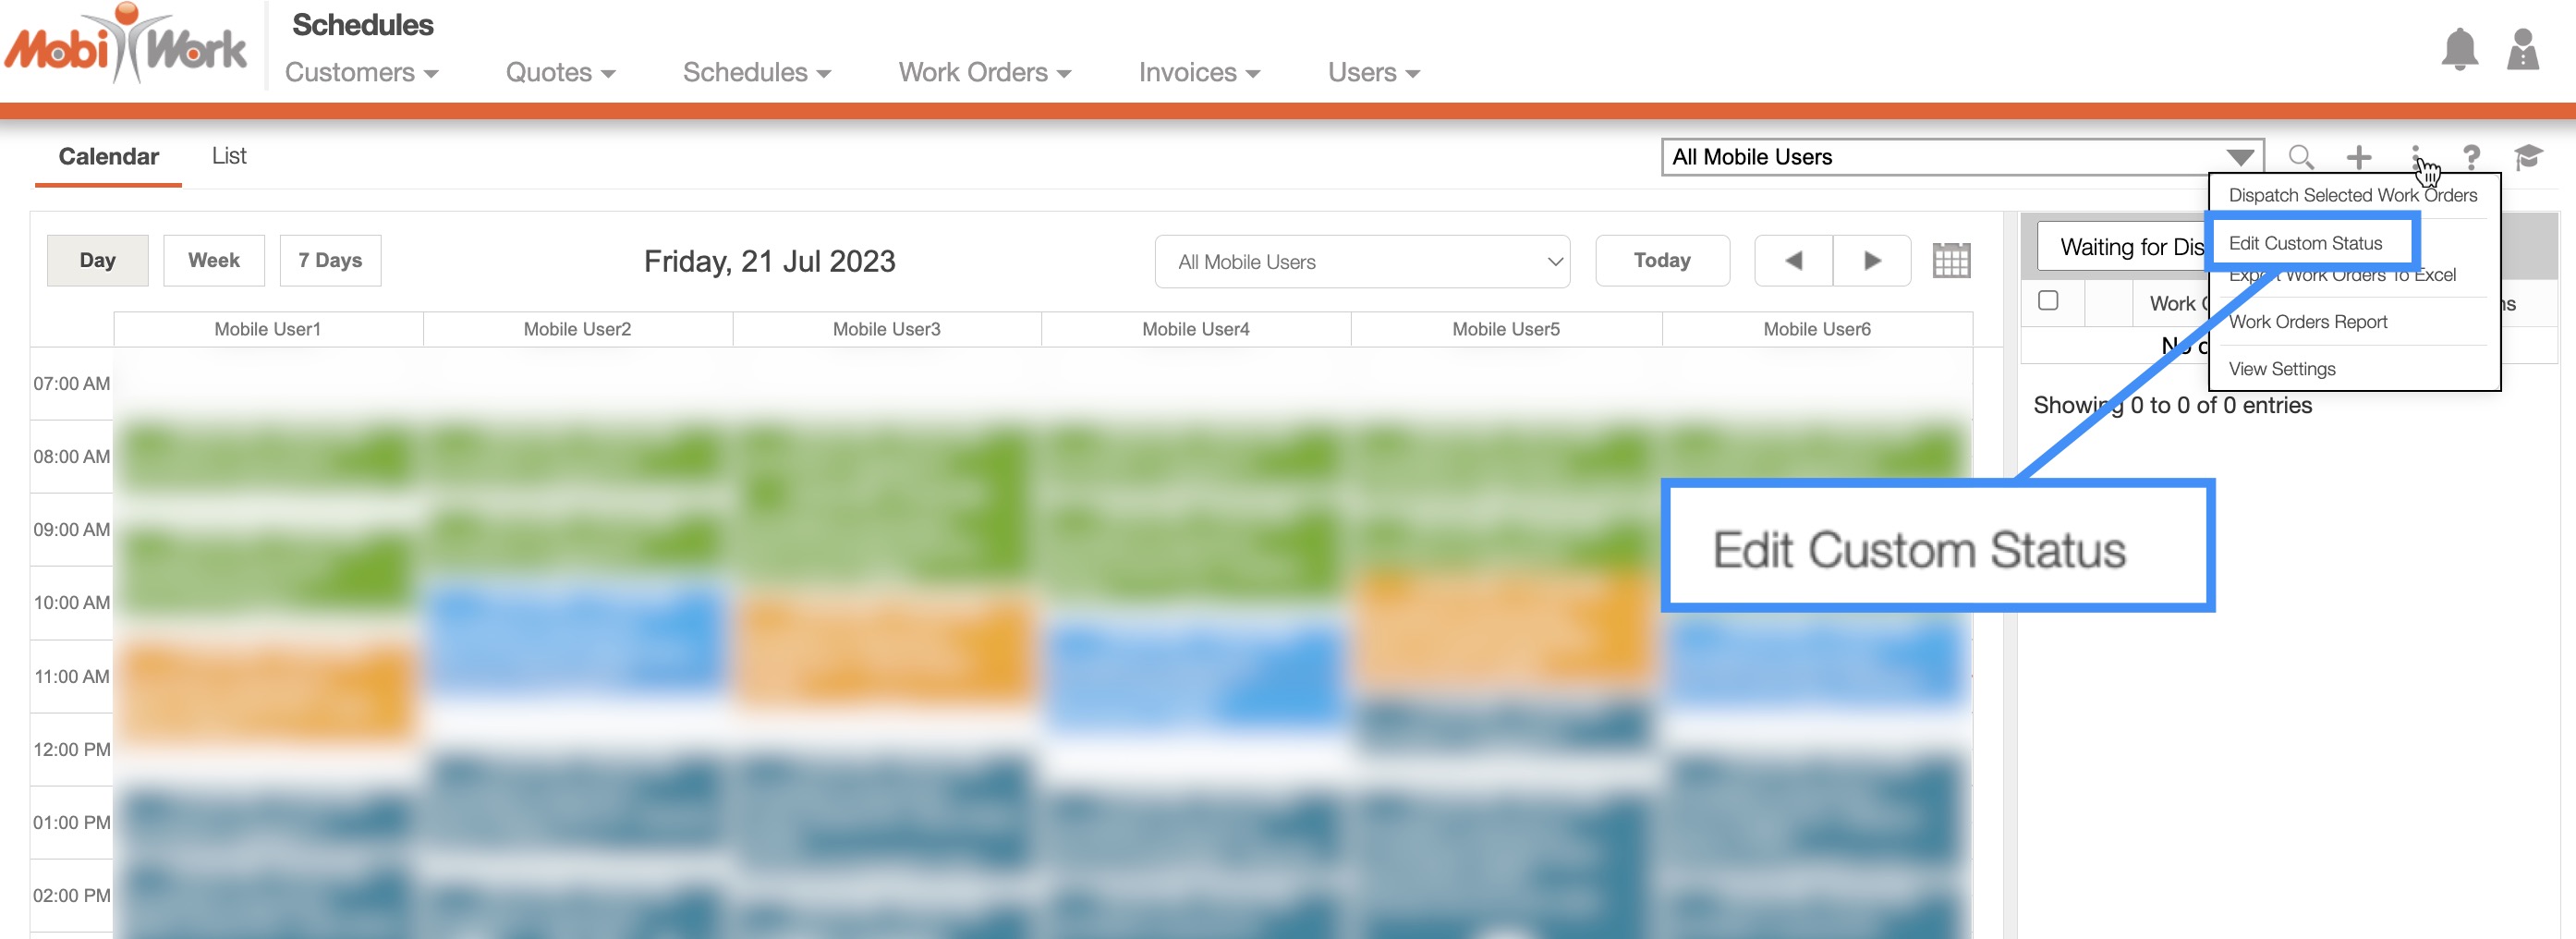Viewport: 2576px width, 939px height.
Task: Expand the Work Orders navigation menu
Action: (984, 73)
